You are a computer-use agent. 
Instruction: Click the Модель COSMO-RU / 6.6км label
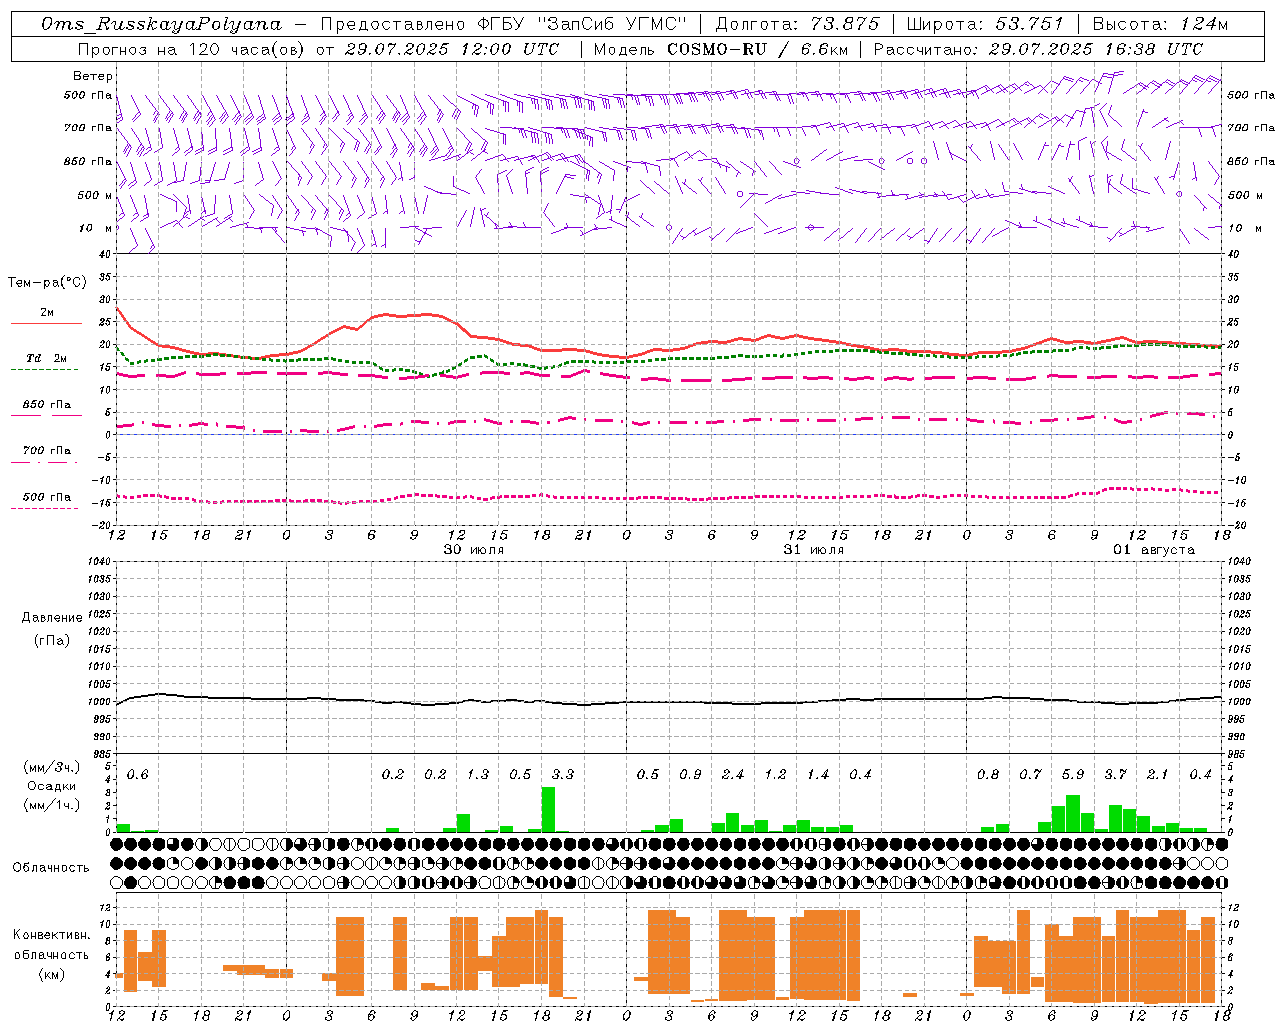click(720, 48)
